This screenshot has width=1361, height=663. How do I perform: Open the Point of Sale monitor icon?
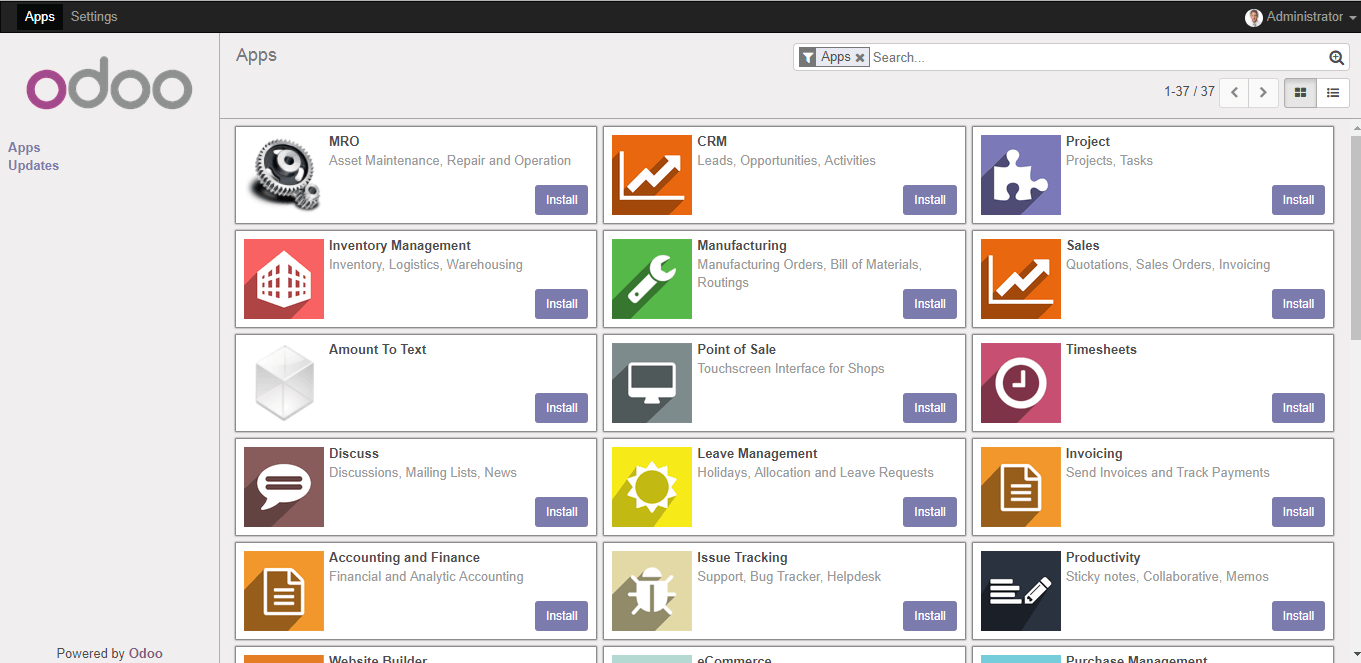click(652, 383)
